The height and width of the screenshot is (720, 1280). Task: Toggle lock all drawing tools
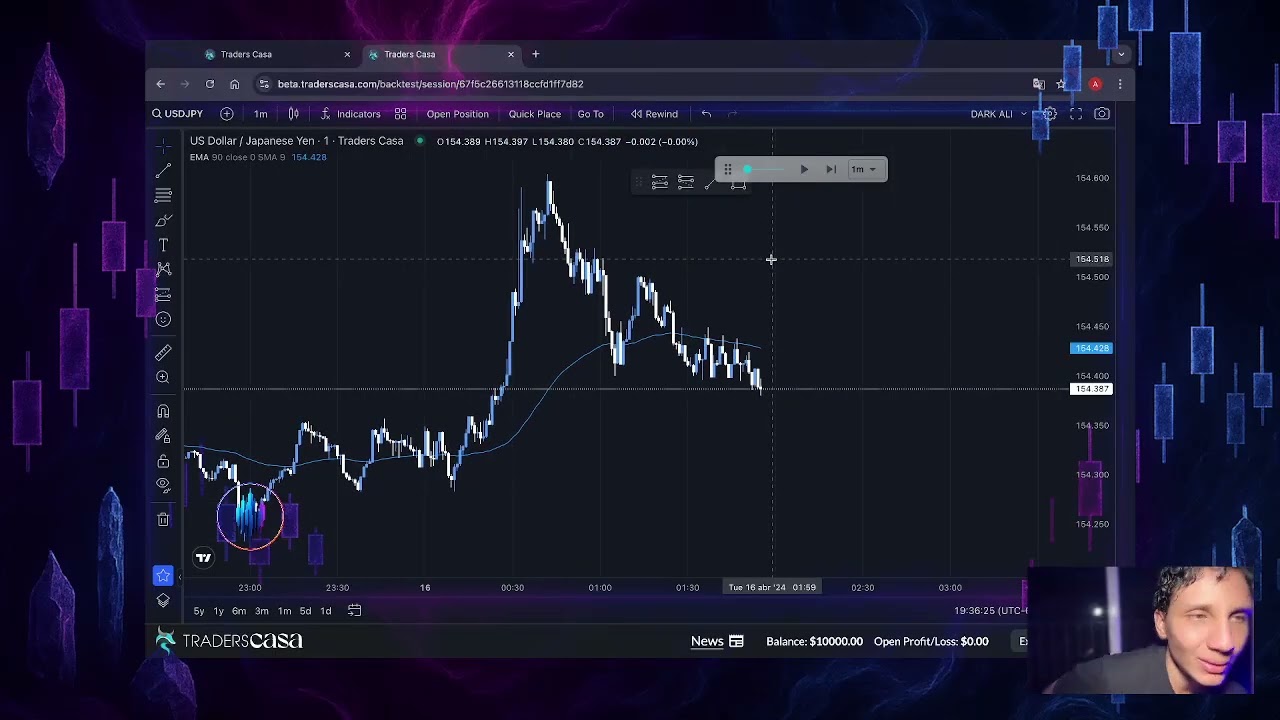tap(163, 461)
